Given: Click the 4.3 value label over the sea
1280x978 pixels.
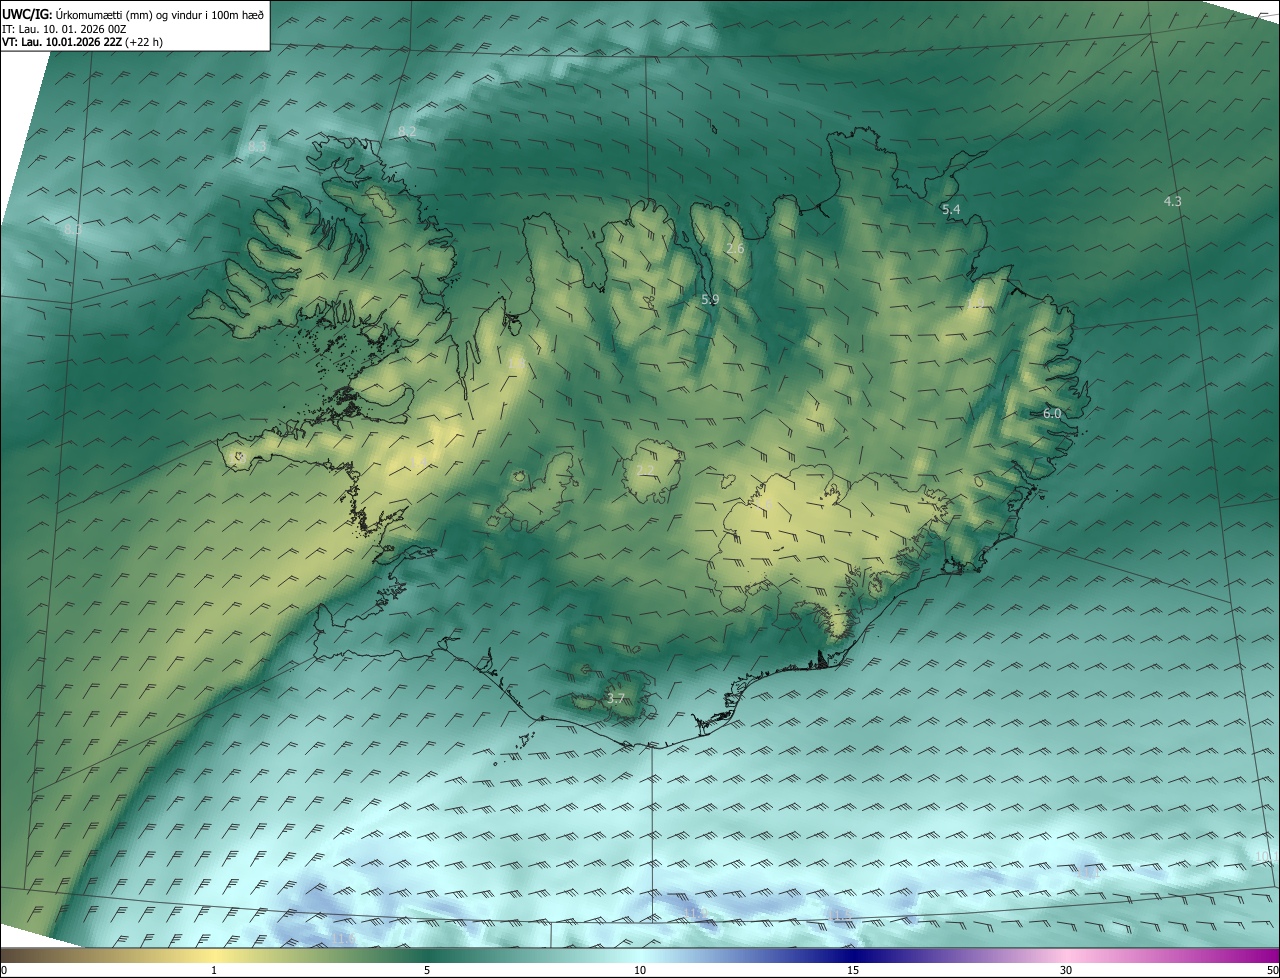Looking at the screenshot, I should pyautogui.click(x=1173, y=201).
